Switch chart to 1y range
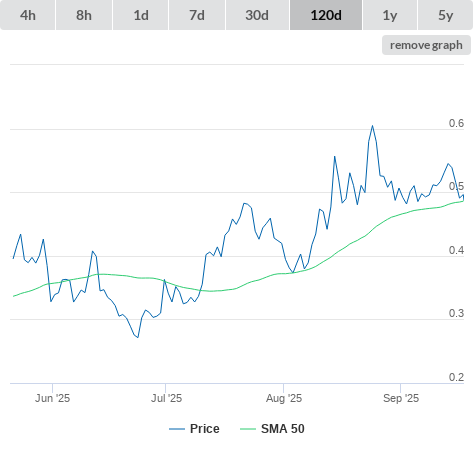The width and height of the screenshot is (474, 455). coord(390,15)
